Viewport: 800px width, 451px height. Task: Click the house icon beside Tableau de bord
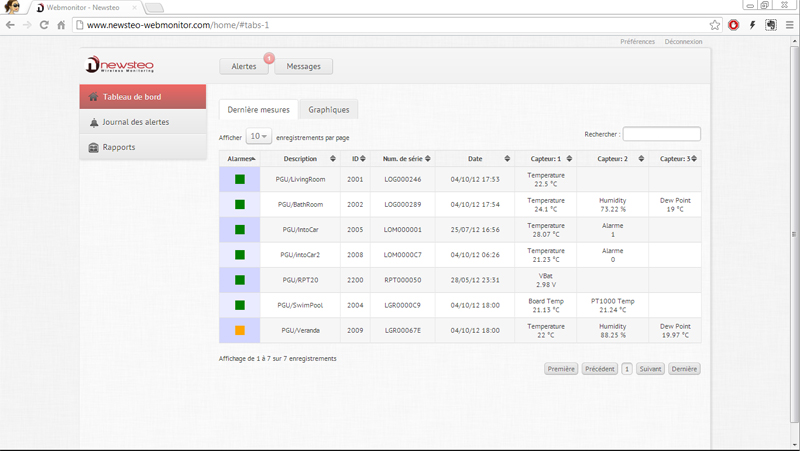[x=93, y=96]
